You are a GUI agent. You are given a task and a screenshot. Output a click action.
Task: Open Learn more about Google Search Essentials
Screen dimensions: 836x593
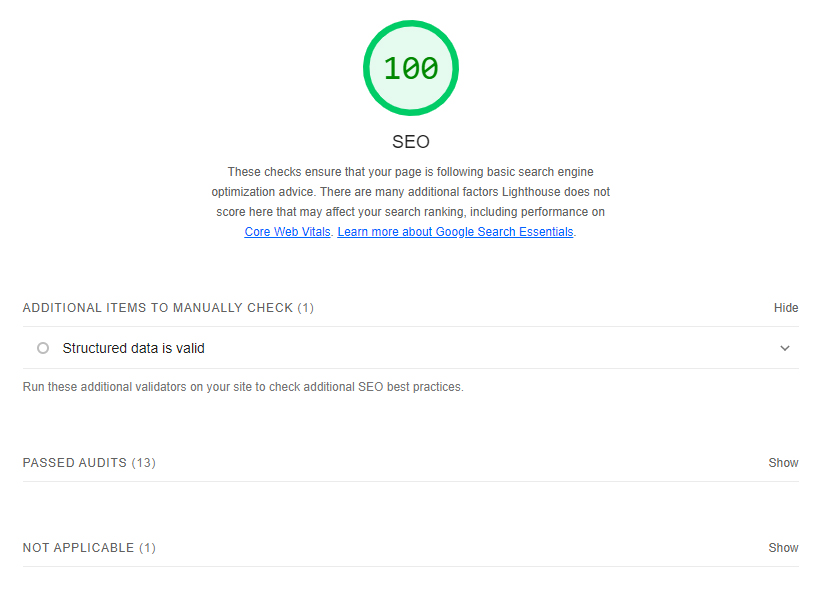pos(455,232)
